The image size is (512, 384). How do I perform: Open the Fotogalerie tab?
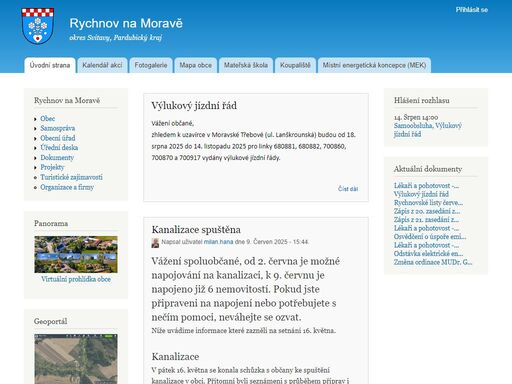pyautogui.click(x=151, y=65)
